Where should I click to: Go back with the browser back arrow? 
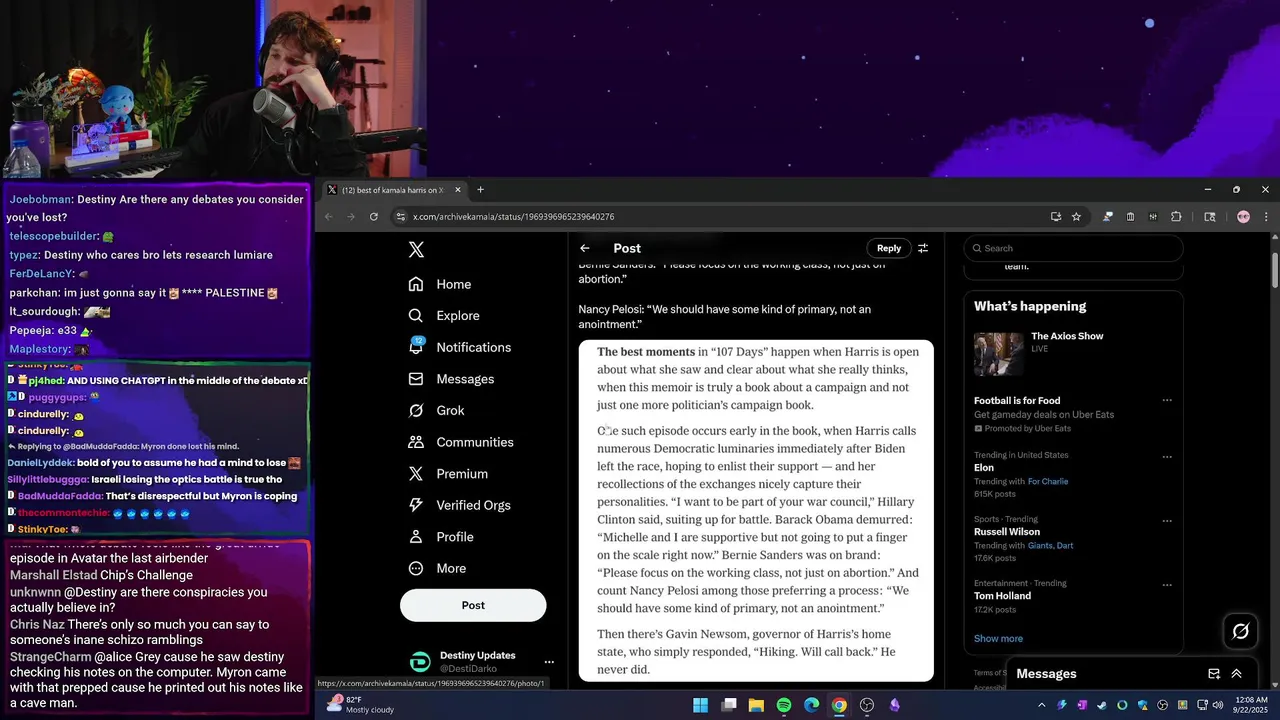[328, 216]
